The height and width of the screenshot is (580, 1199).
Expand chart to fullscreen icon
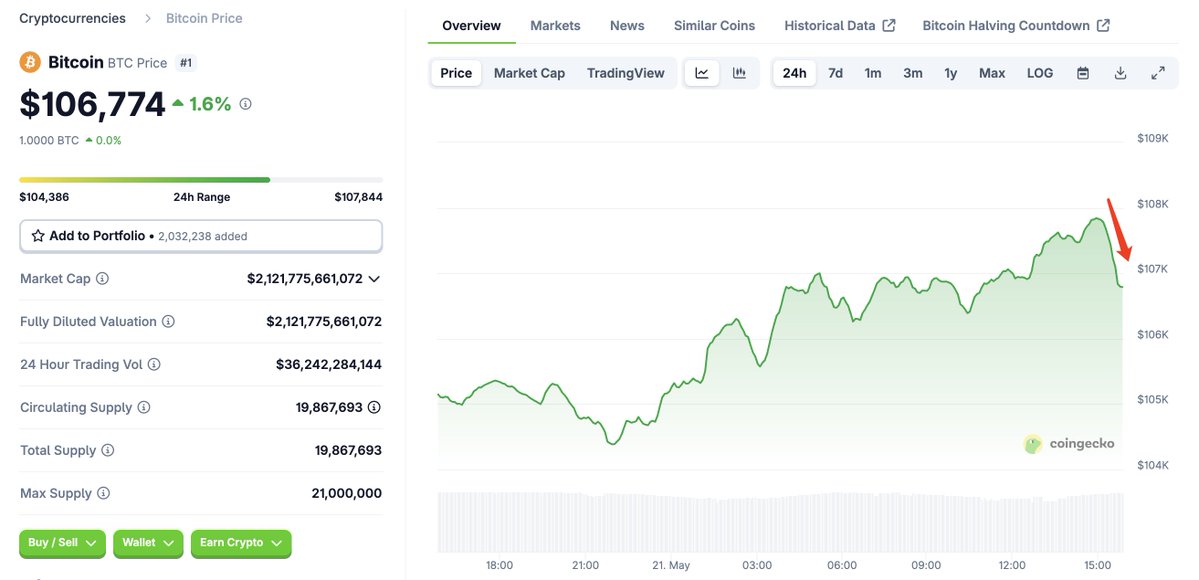pyautogui.click(x=1158, y=73)
